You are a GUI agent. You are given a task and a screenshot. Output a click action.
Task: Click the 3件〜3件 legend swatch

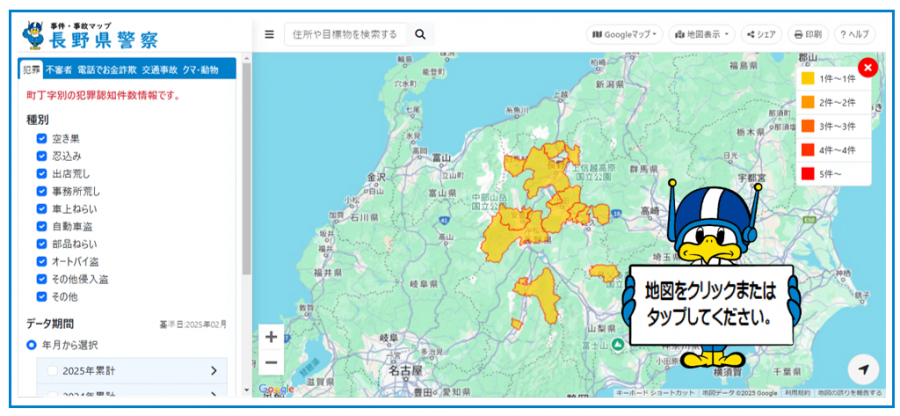[x=808, y=126]
